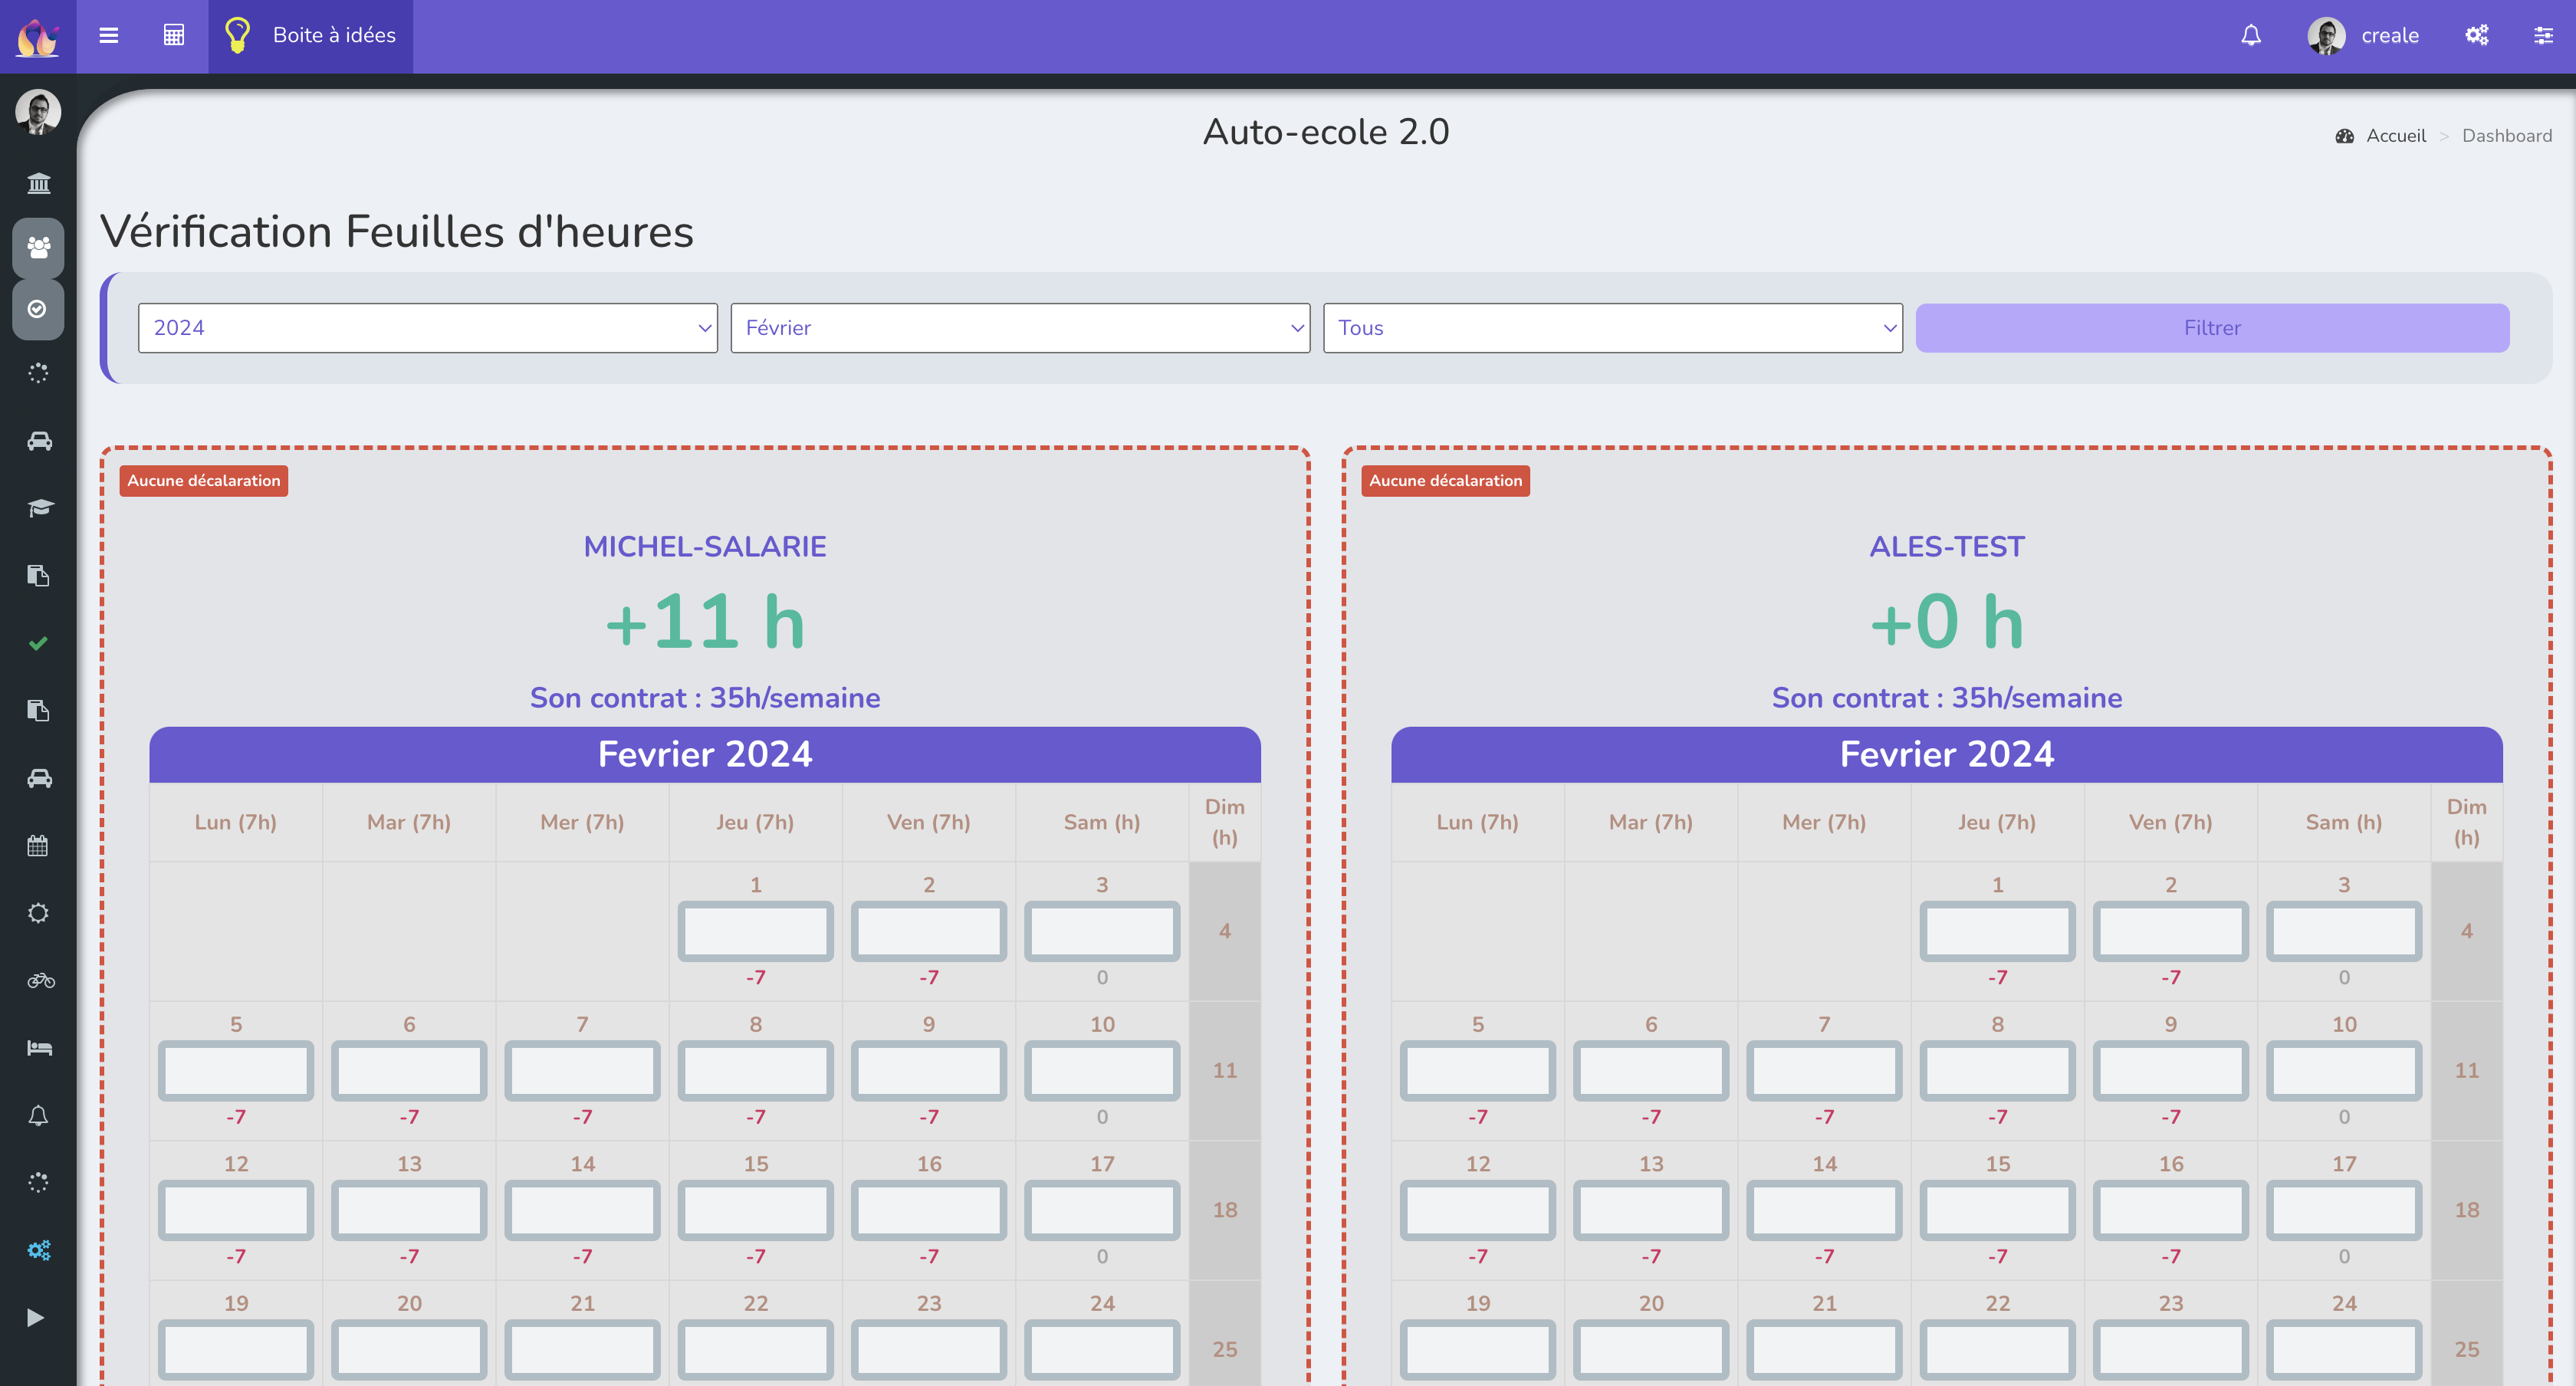Viewport: 2576px width, 1386px height.
Task: Open the graduation cap icon in the sidebar
Action: click(x=38, y=508)
